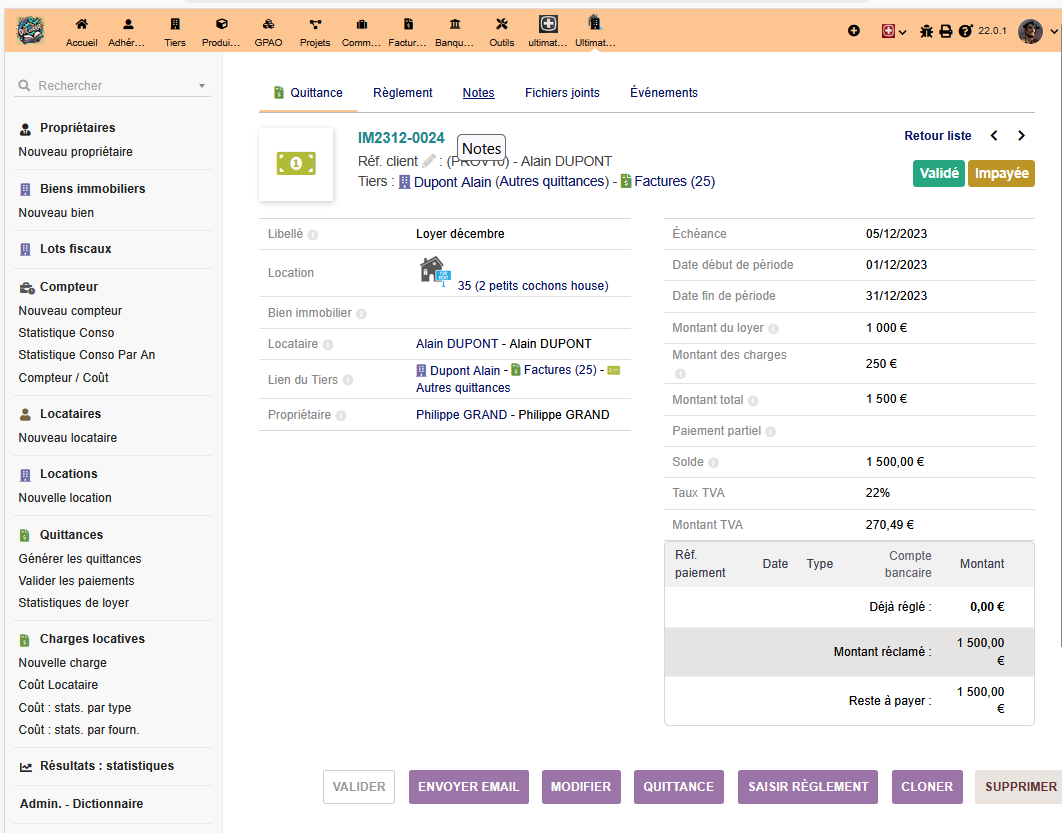Click Générer les quittances
Viewport: 1062px width, 833px height.
(x=80, y=559)
